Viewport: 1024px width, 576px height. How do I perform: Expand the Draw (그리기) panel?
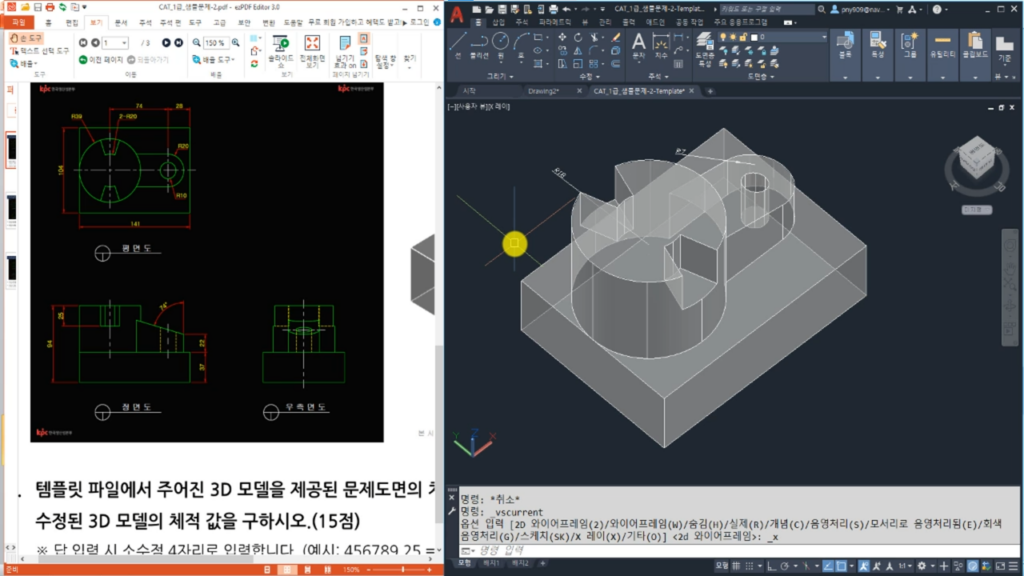(x=500, y=76)
